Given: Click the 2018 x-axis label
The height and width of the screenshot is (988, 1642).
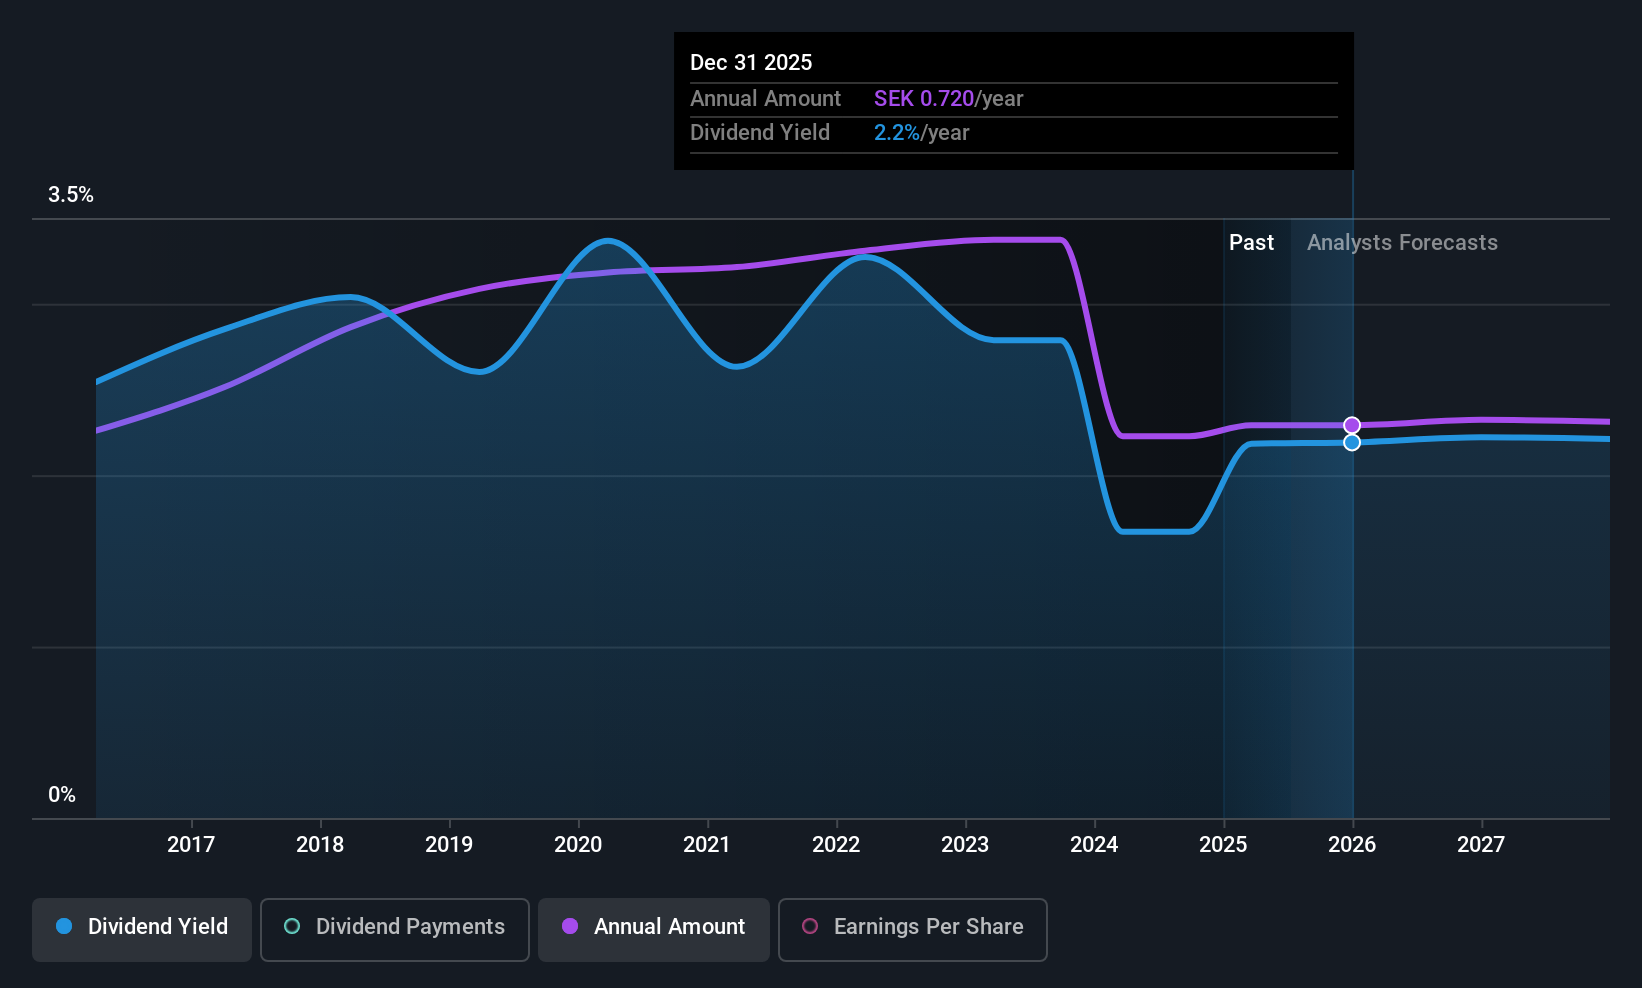Looking at the screenshot, I should coord(320,845).
